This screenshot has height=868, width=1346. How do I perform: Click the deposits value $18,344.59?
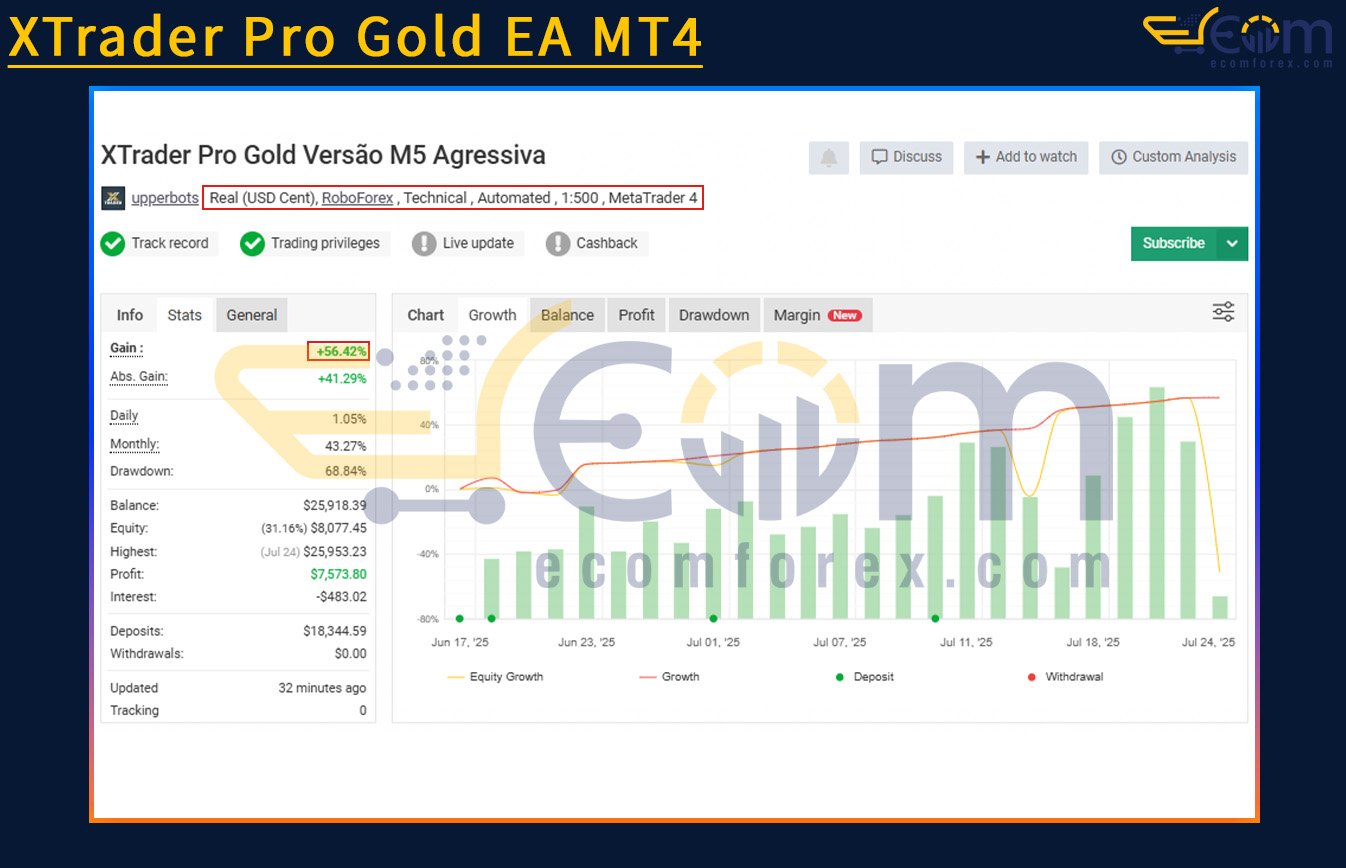click(x=335, y=631)
